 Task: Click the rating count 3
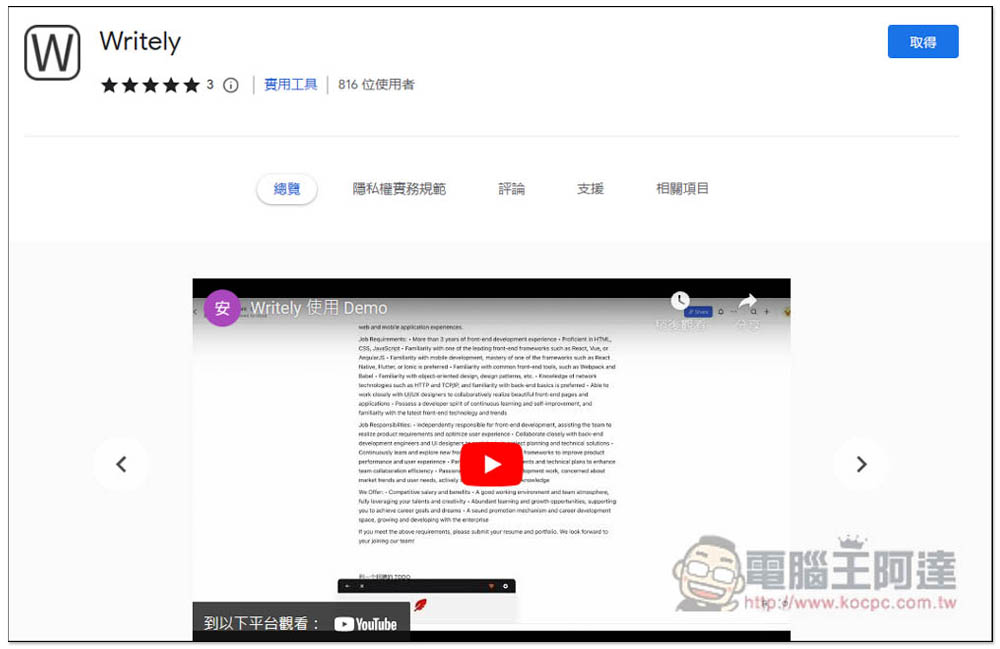point(210,84)
